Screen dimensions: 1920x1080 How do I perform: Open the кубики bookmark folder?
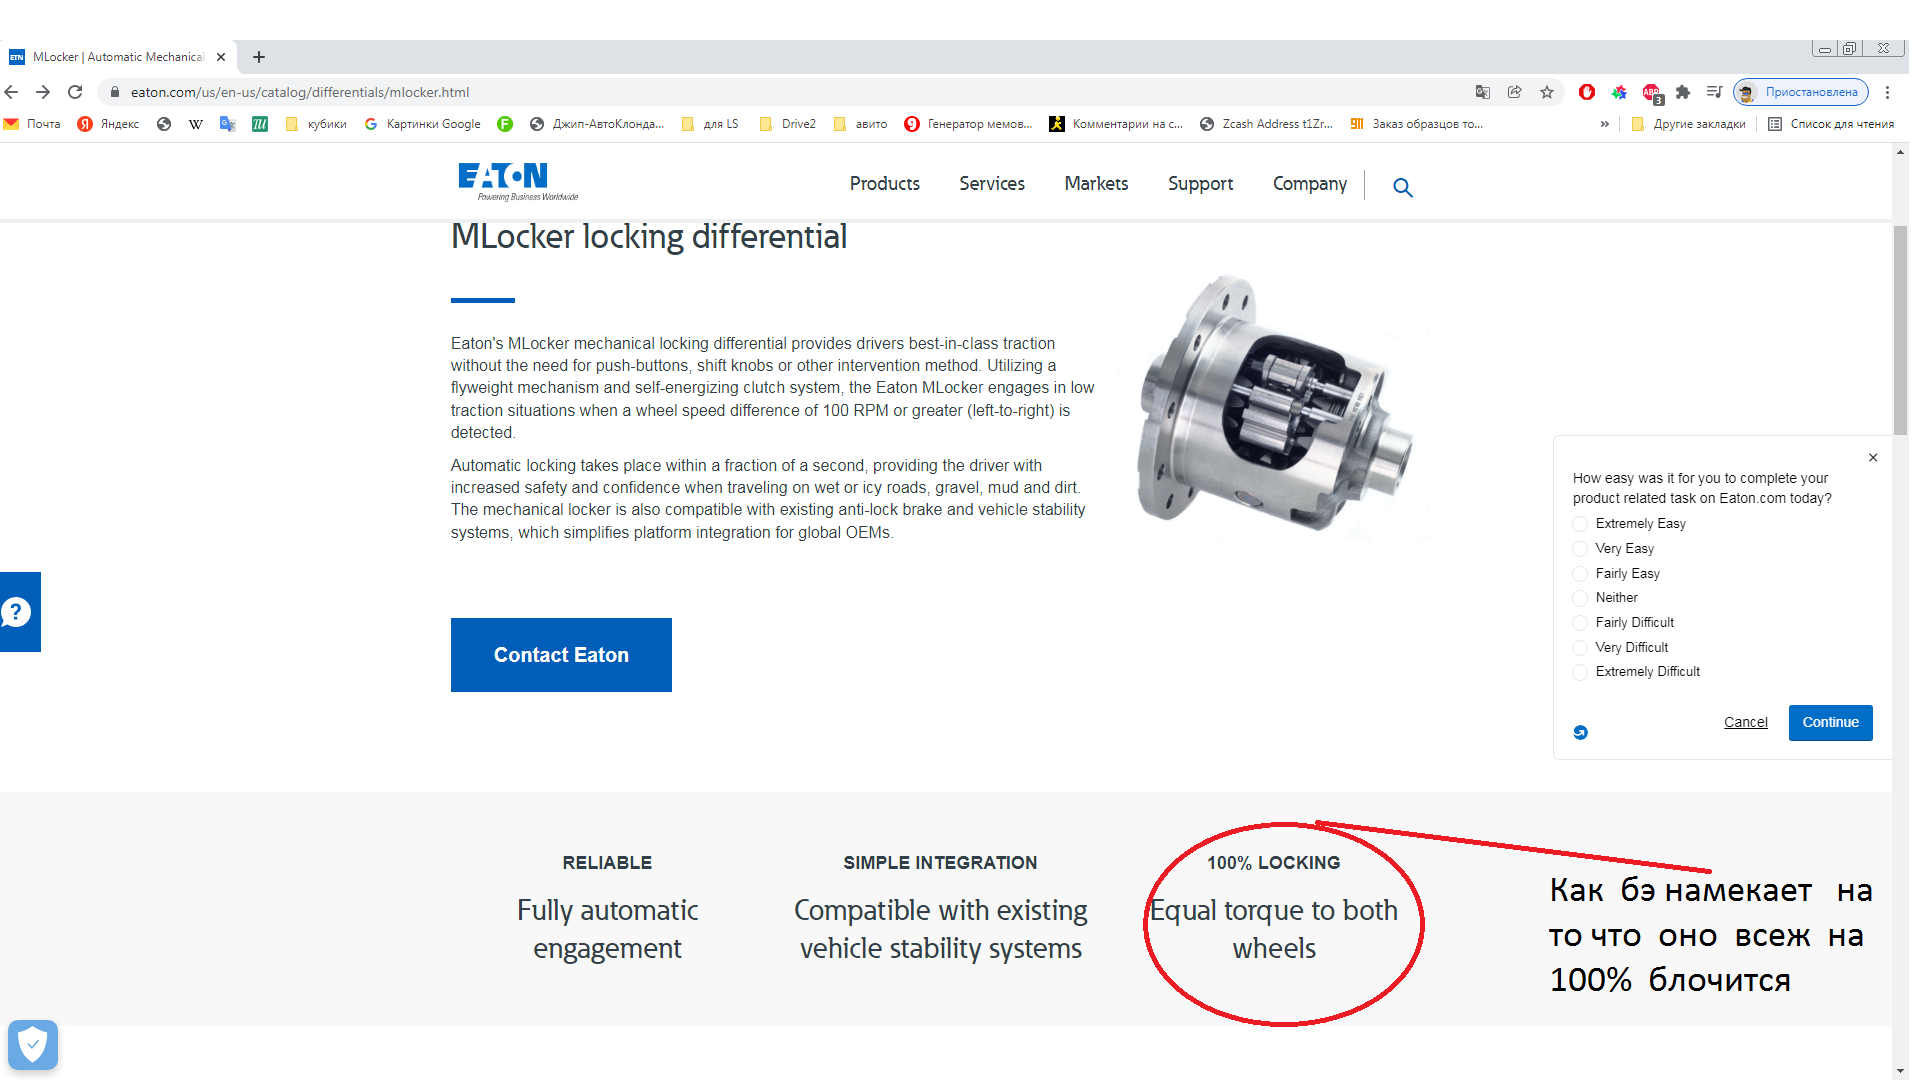pos(316,124)
